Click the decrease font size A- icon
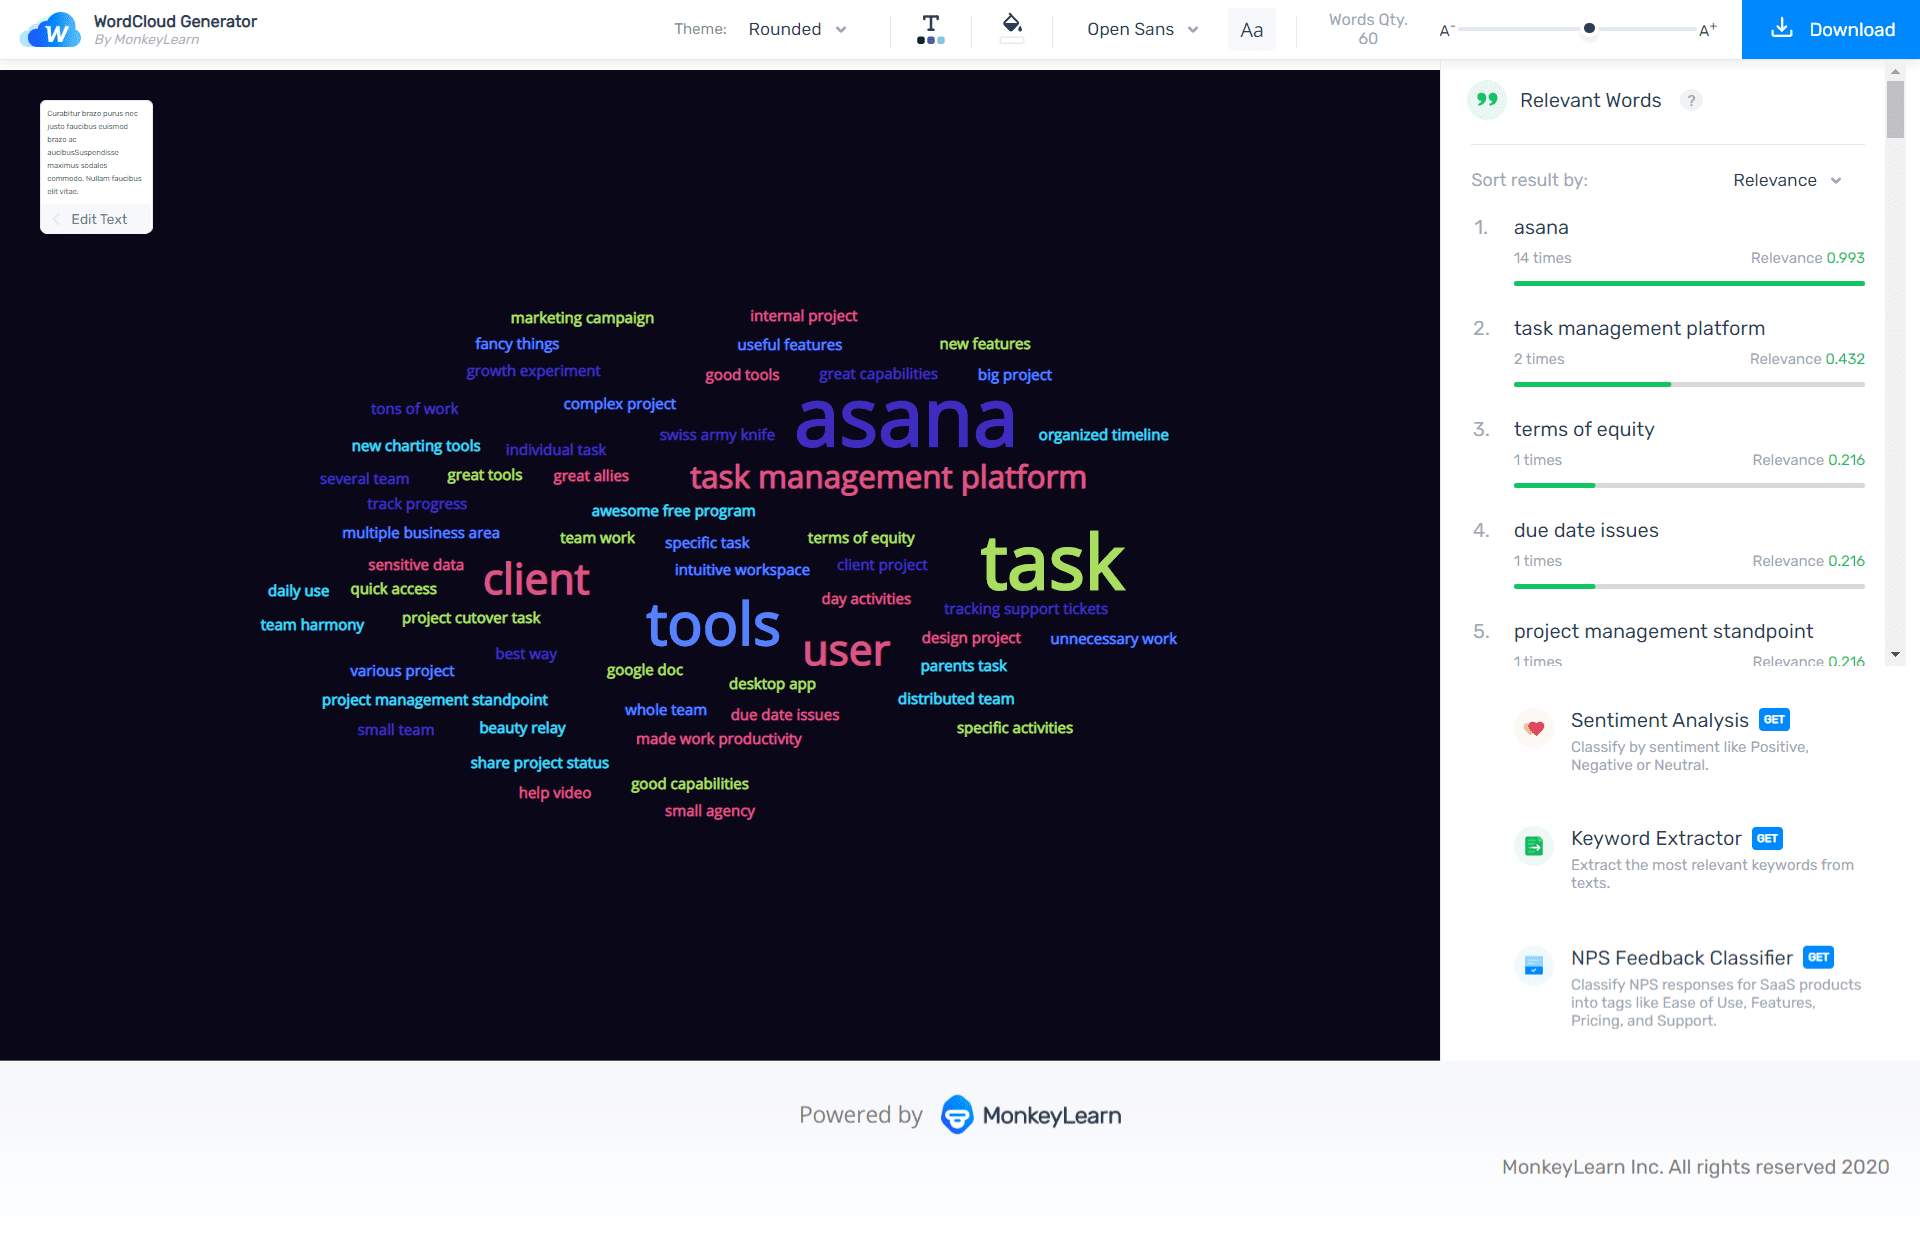The height and width of the screenshot is (1240, 1920). [x=1446, y=30]
